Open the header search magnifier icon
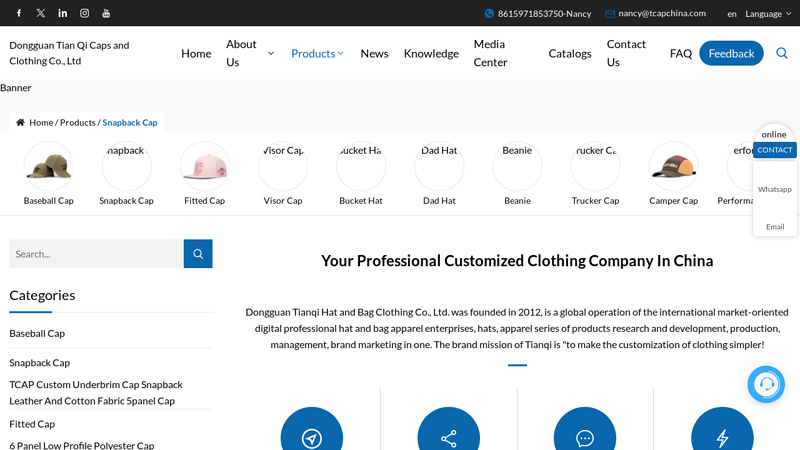Image resolution: width=800 pixels, height=450 pixels. tap(782, 53)
